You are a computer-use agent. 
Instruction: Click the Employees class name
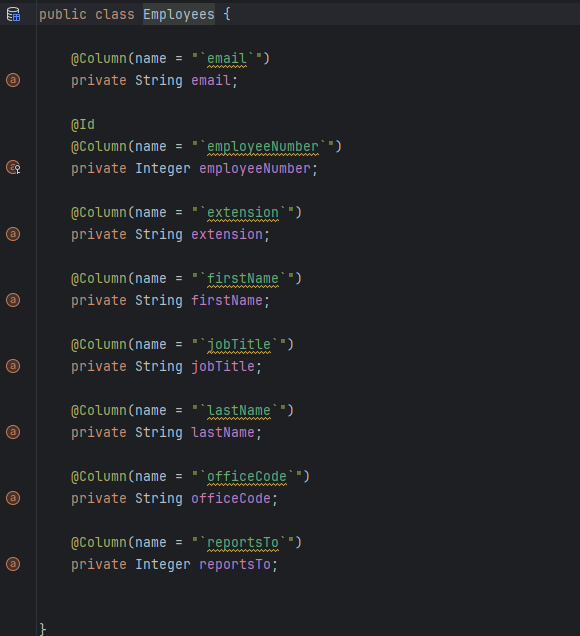point(179,15)
